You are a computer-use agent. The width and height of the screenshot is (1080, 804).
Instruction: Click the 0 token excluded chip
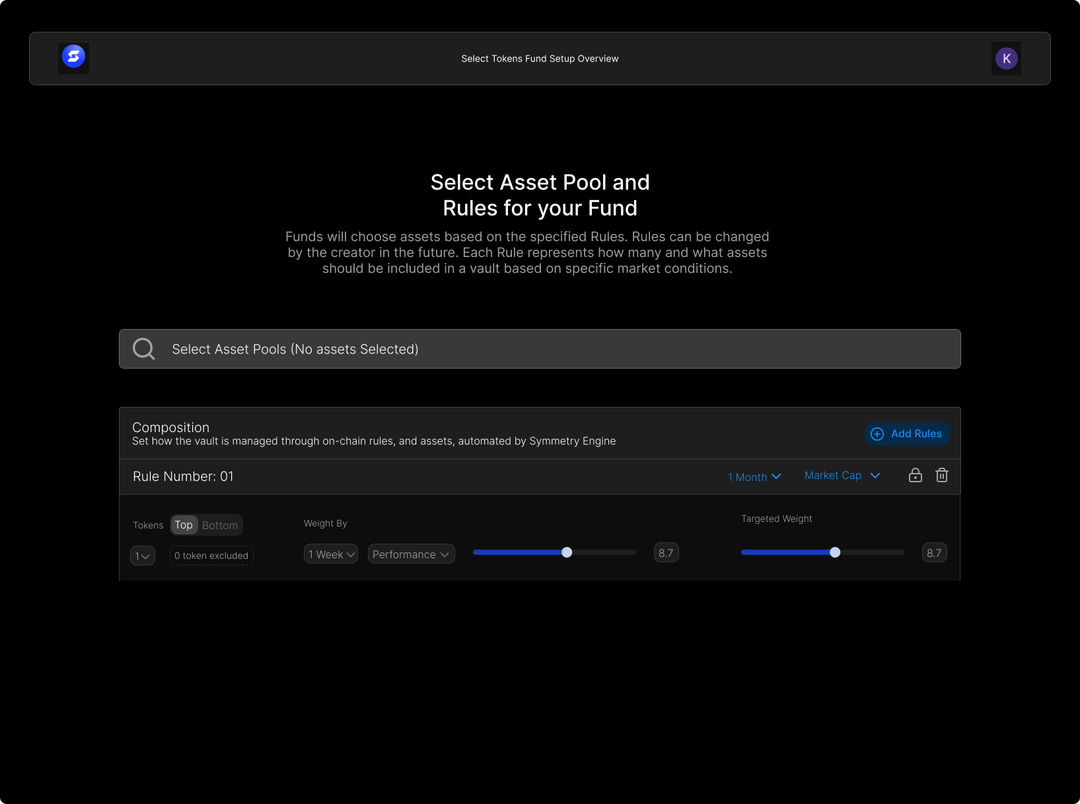pyautogui.click(x=211, y=556)
